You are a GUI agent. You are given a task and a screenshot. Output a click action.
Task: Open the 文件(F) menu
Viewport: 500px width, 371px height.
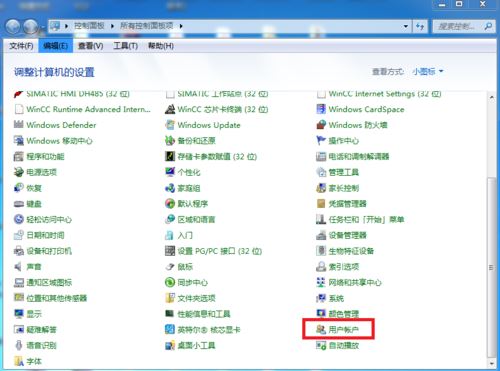point(21,46)
